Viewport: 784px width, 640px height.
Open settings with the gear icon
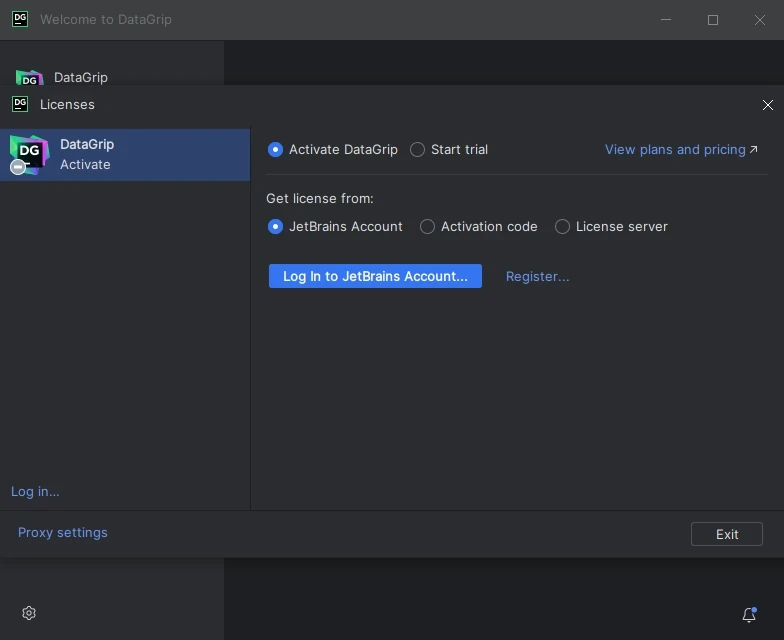coord(29,613)
